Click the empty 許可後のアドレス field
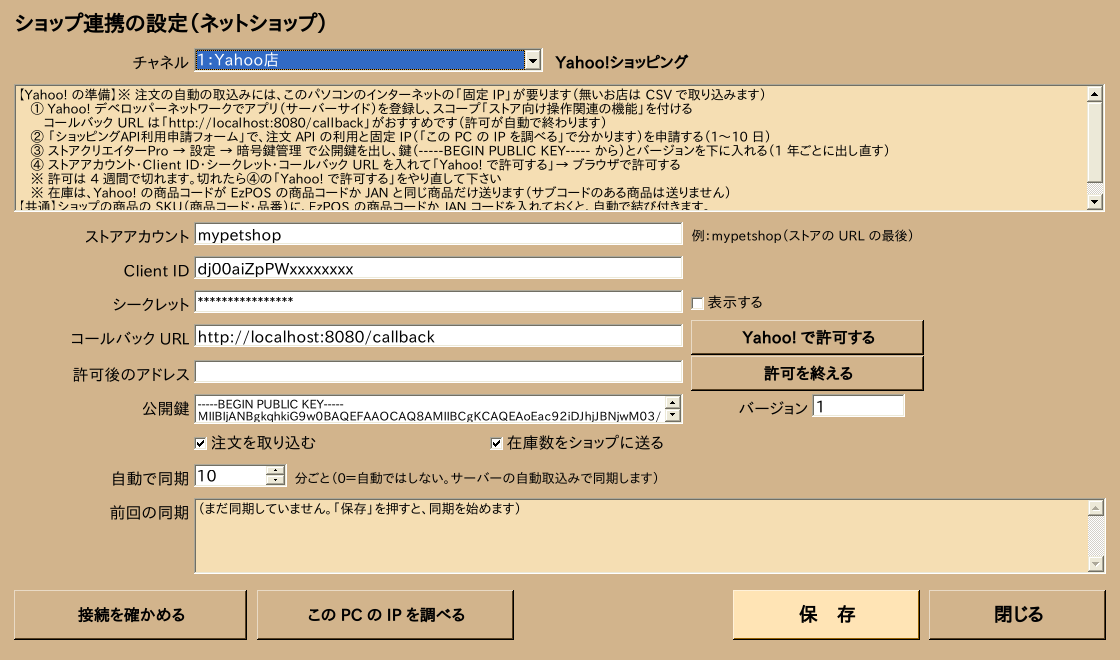 [x=439, y=372]
